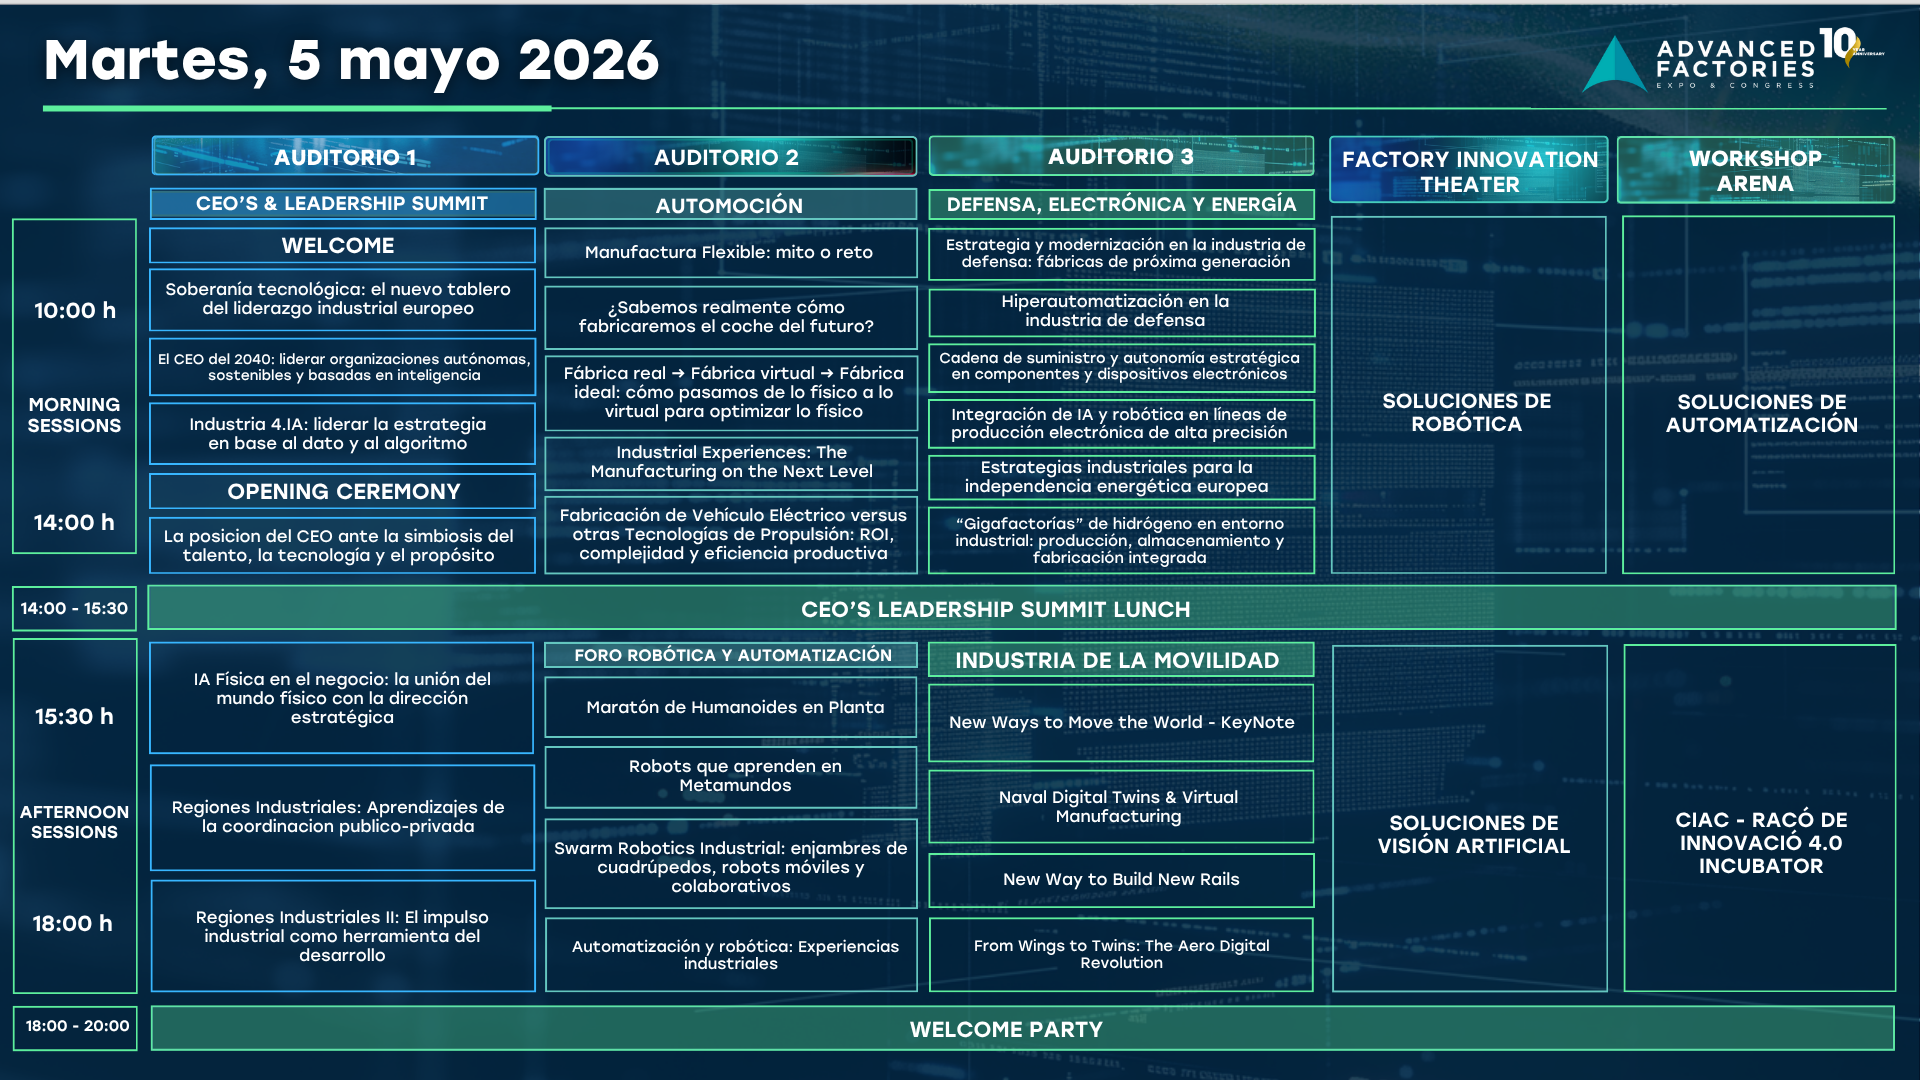
Task: Select the Soluciones de Robótica panel
Action: (1467, 412)
